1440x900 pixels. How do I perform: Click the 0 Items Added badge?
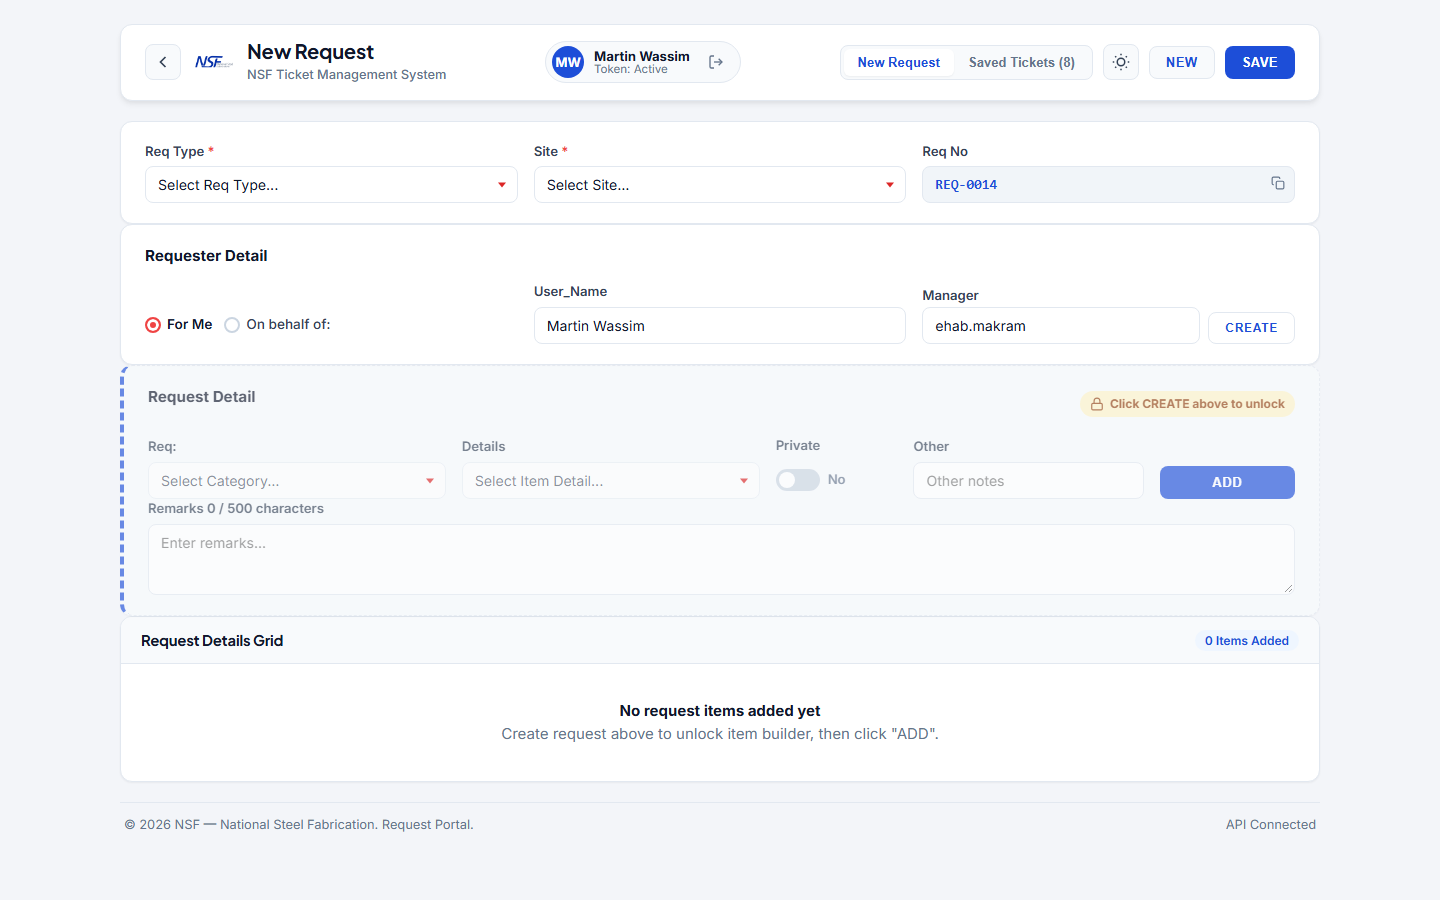tap(1246, 641)
